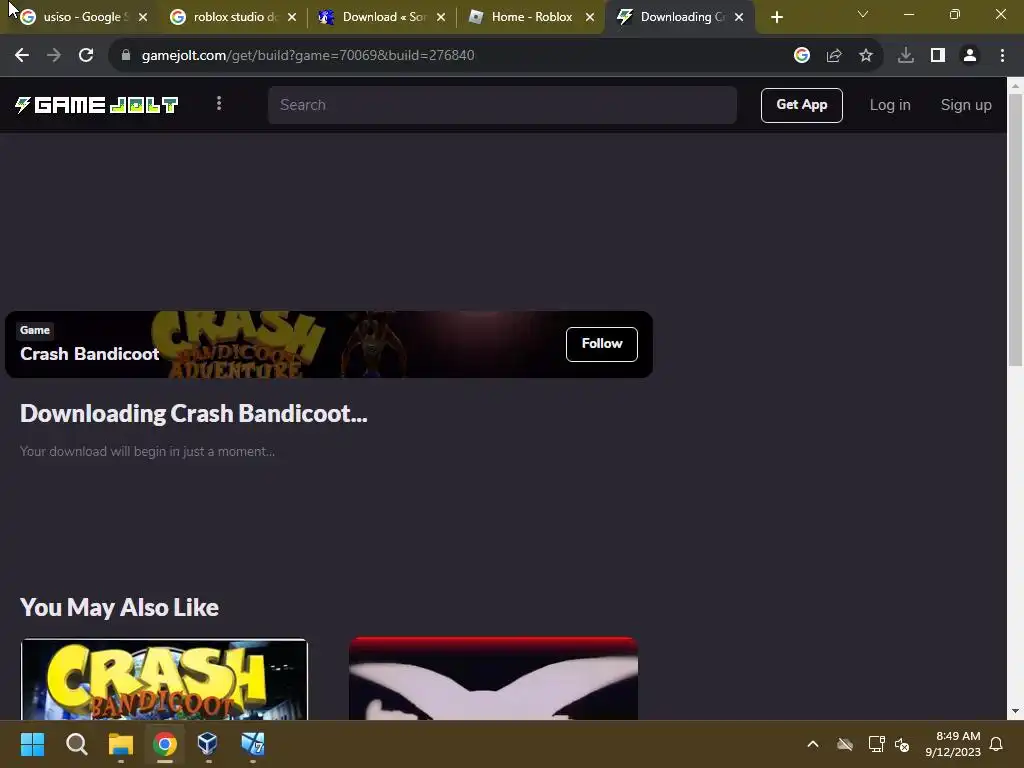Open Game Jolt more options menu
Viewport: 1024px width, 768px height.
click(x=219, y=103)
